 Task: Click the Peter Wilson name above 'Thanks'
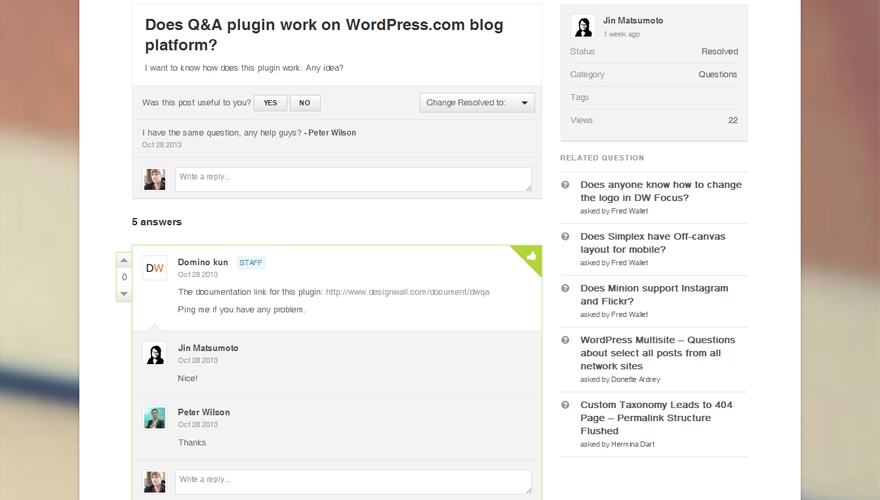(204, 412)
